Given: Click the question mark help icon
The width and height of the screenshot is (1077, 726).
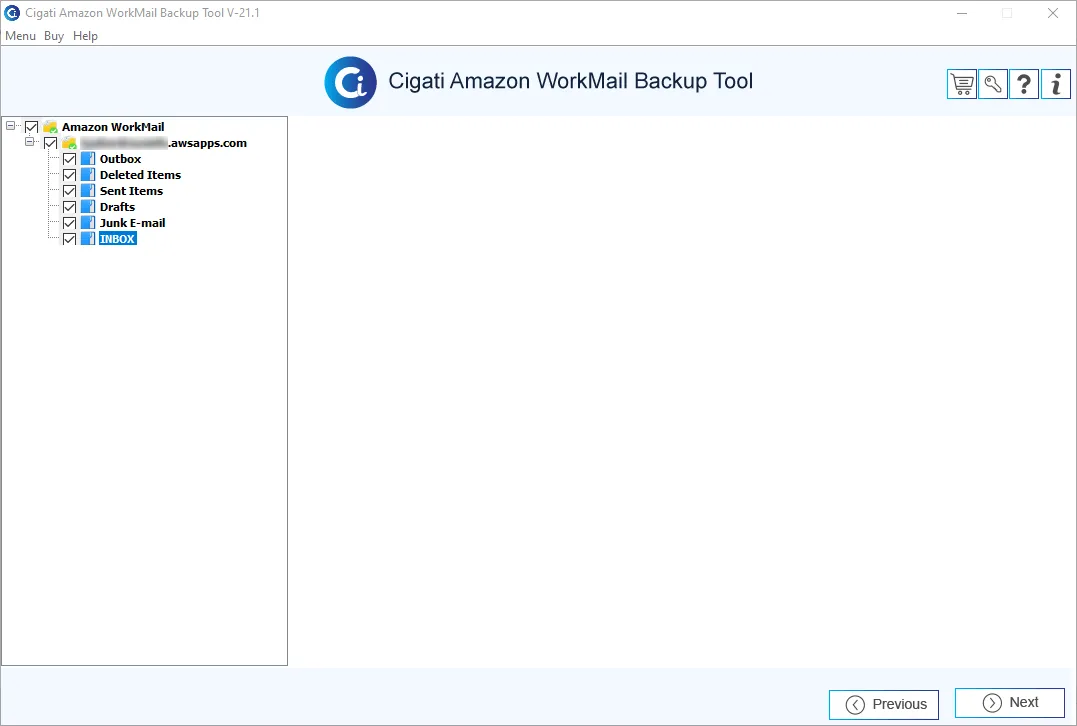Looking at the screenshot, I should (x=1024, y=84).
